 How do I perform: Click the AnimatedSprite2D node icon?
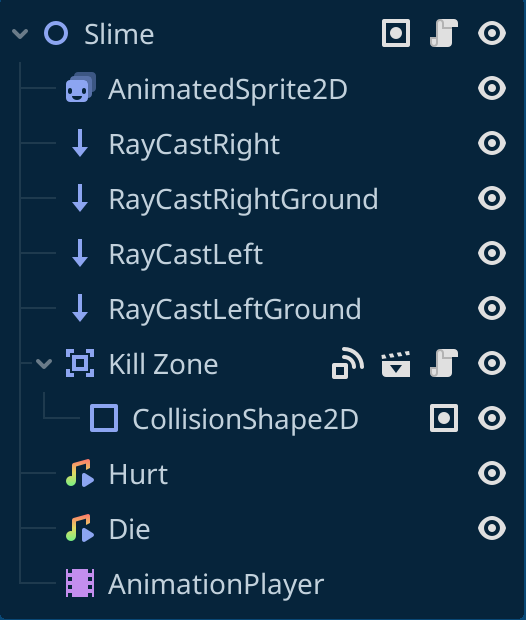(81, 87)
